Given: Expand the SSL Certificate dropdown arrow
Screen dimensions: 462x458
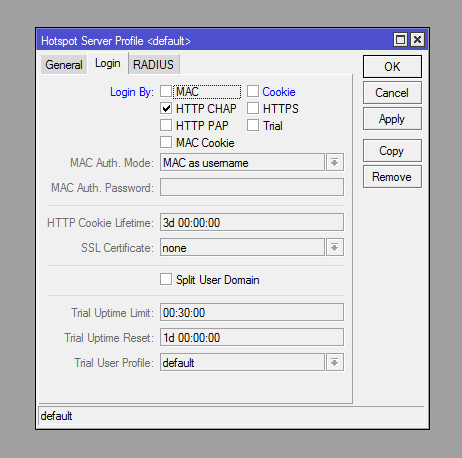Looking at the screenshot, I should 335,247.
